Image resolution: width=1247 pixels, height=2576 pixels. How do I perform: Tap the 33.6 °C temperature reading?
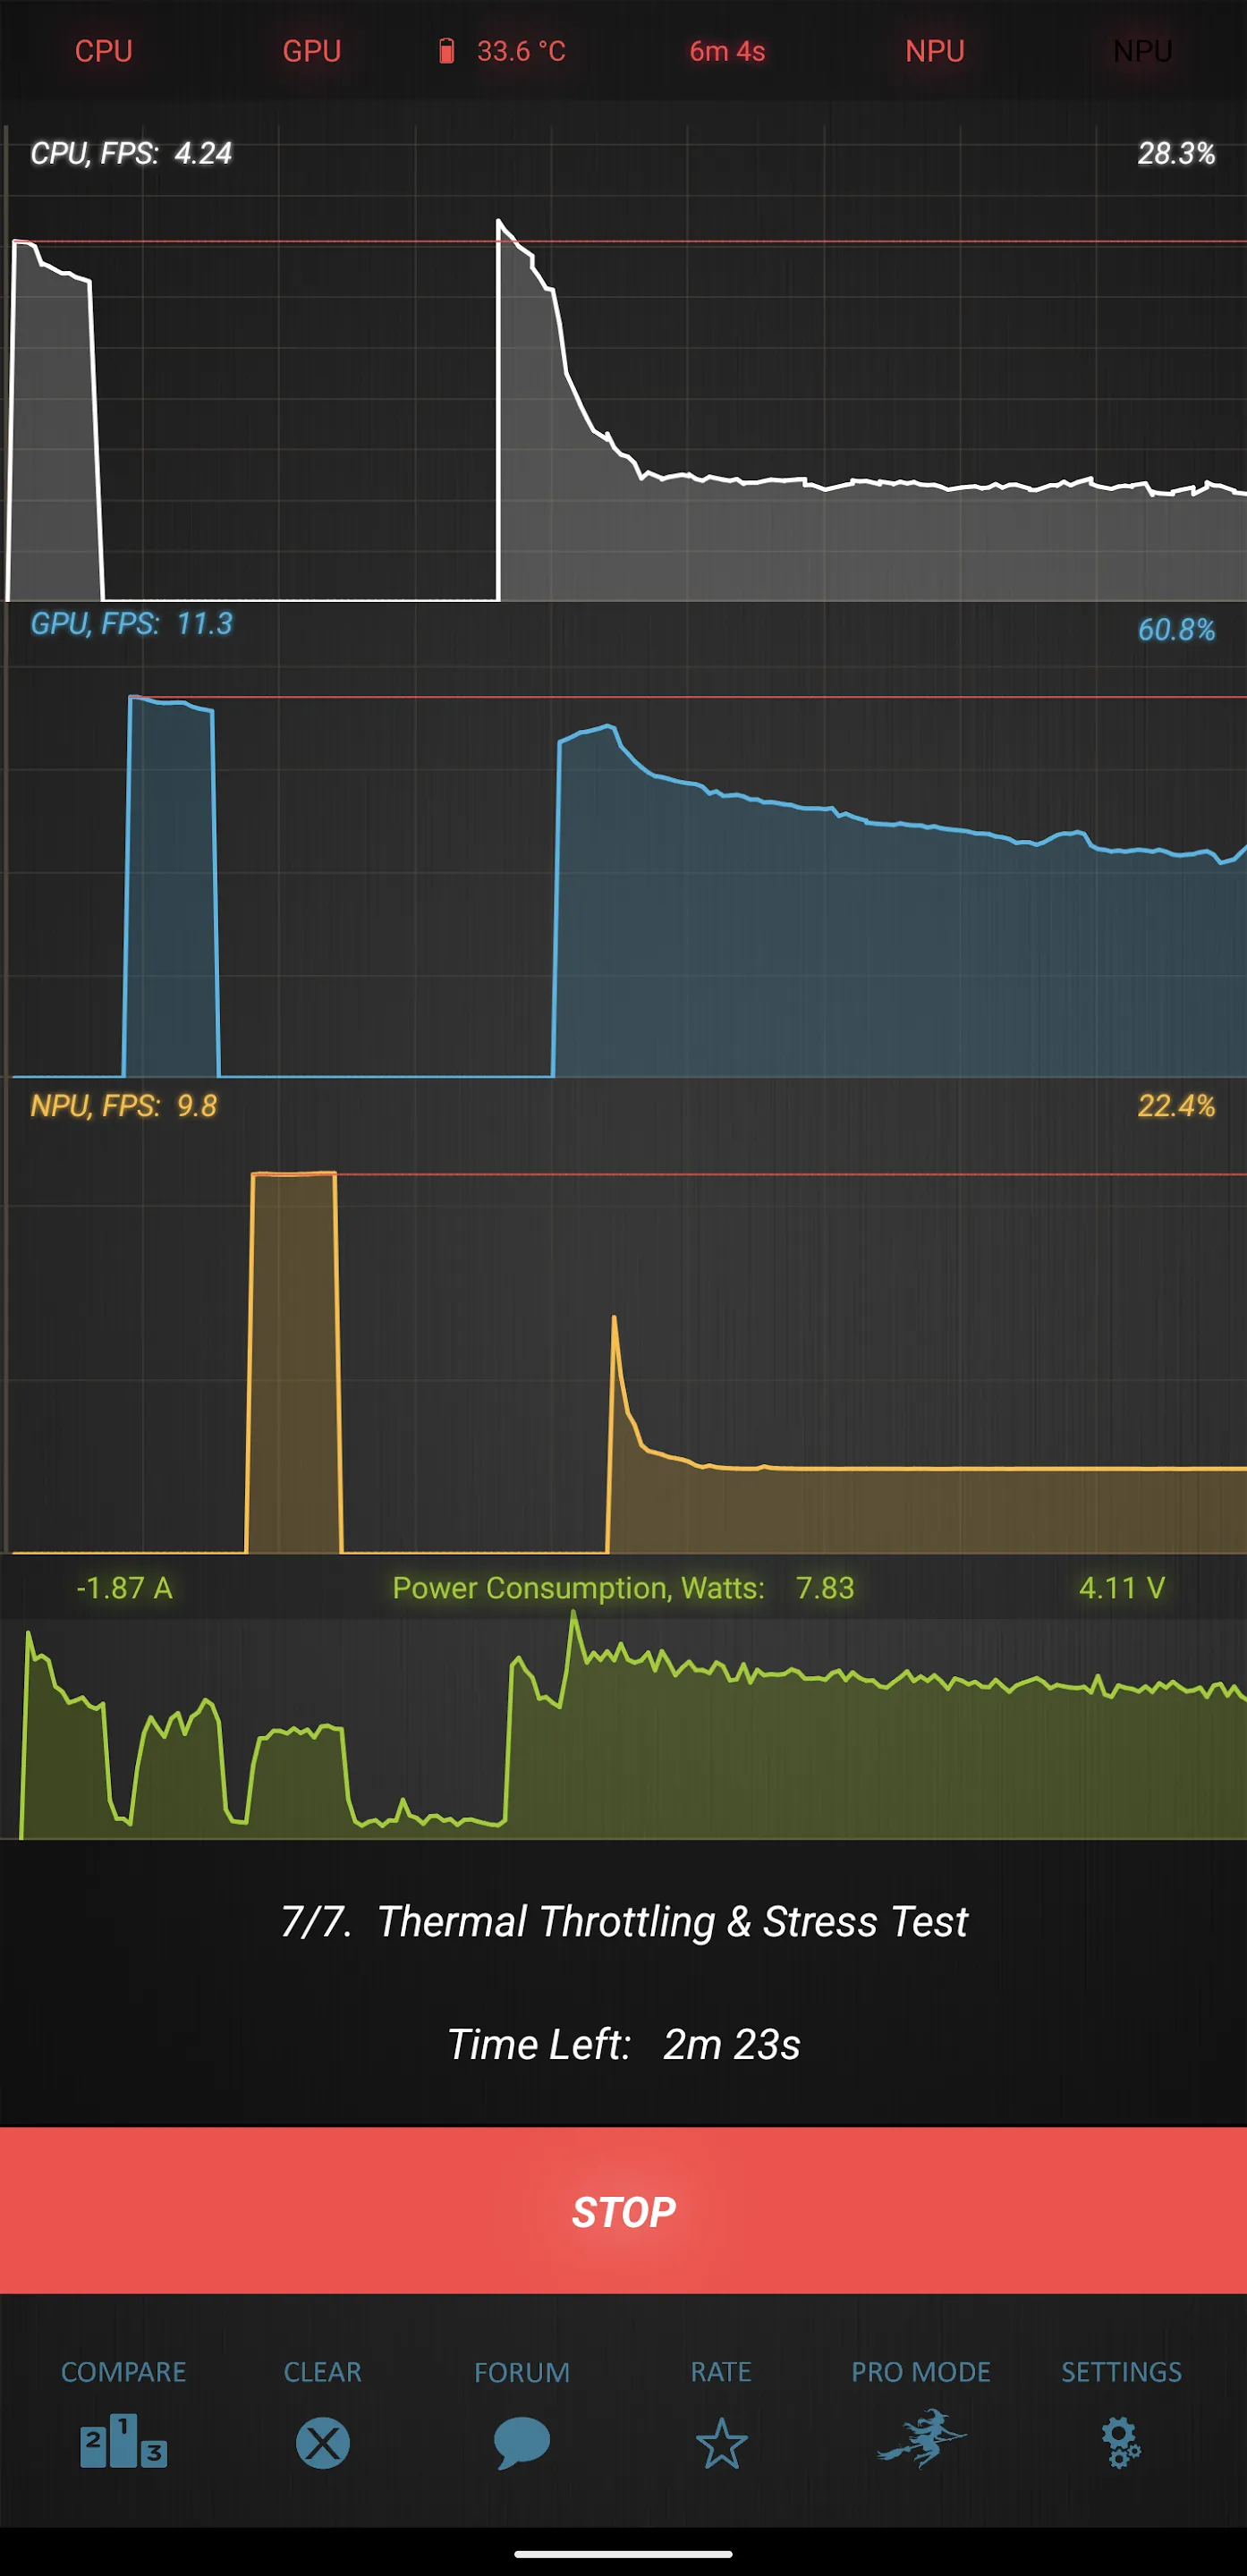click(521, 51)
